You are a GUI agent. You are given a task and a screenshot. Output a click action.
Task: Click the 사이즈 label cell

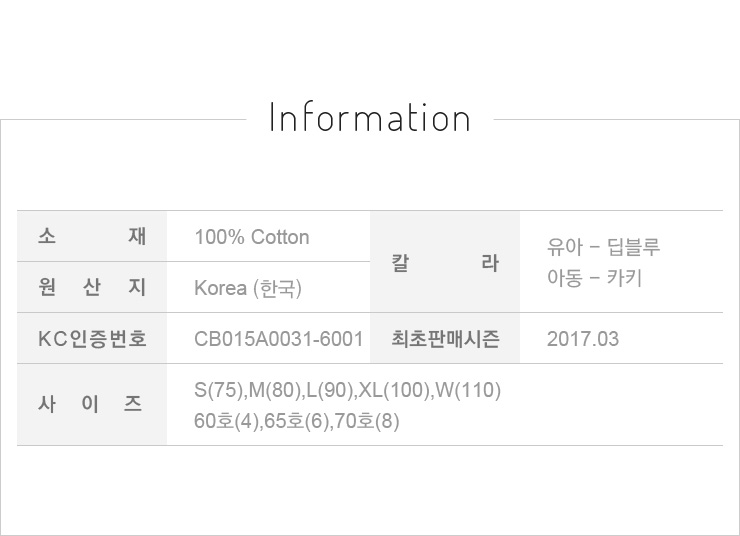click(92, 405)
